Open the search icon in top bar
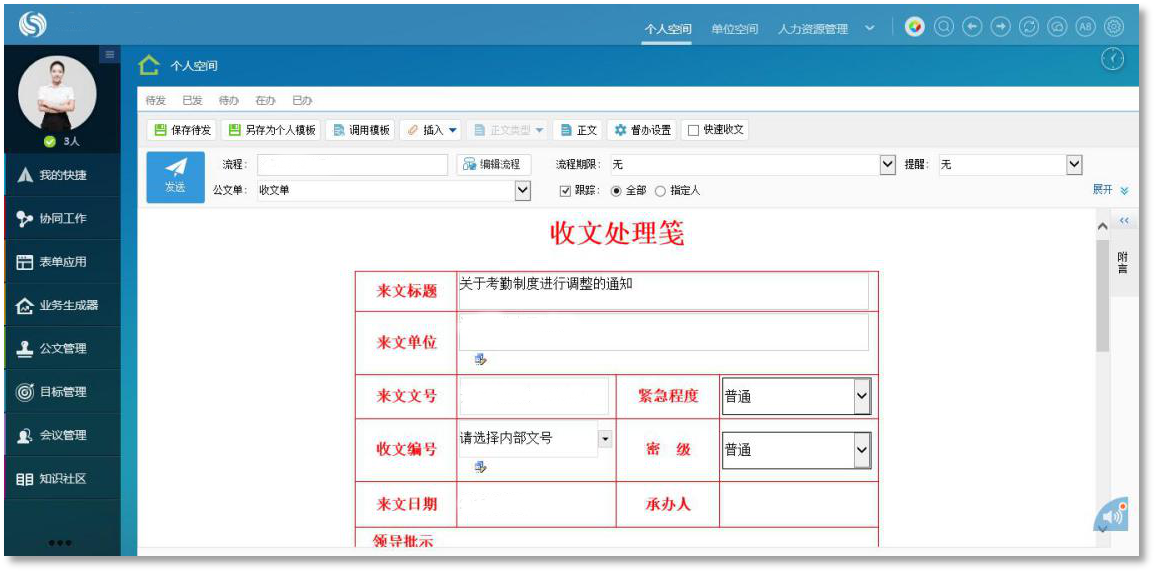 pyautogui.click(x=943, y=27)
